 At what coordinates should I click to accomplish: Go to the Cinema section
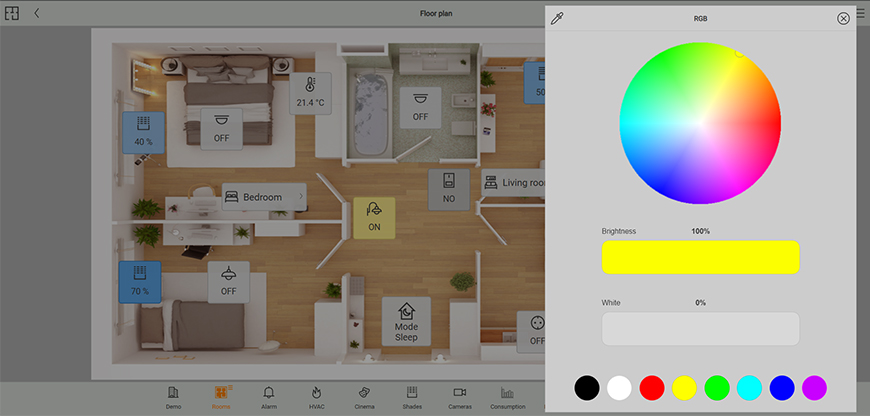point(364,397)
